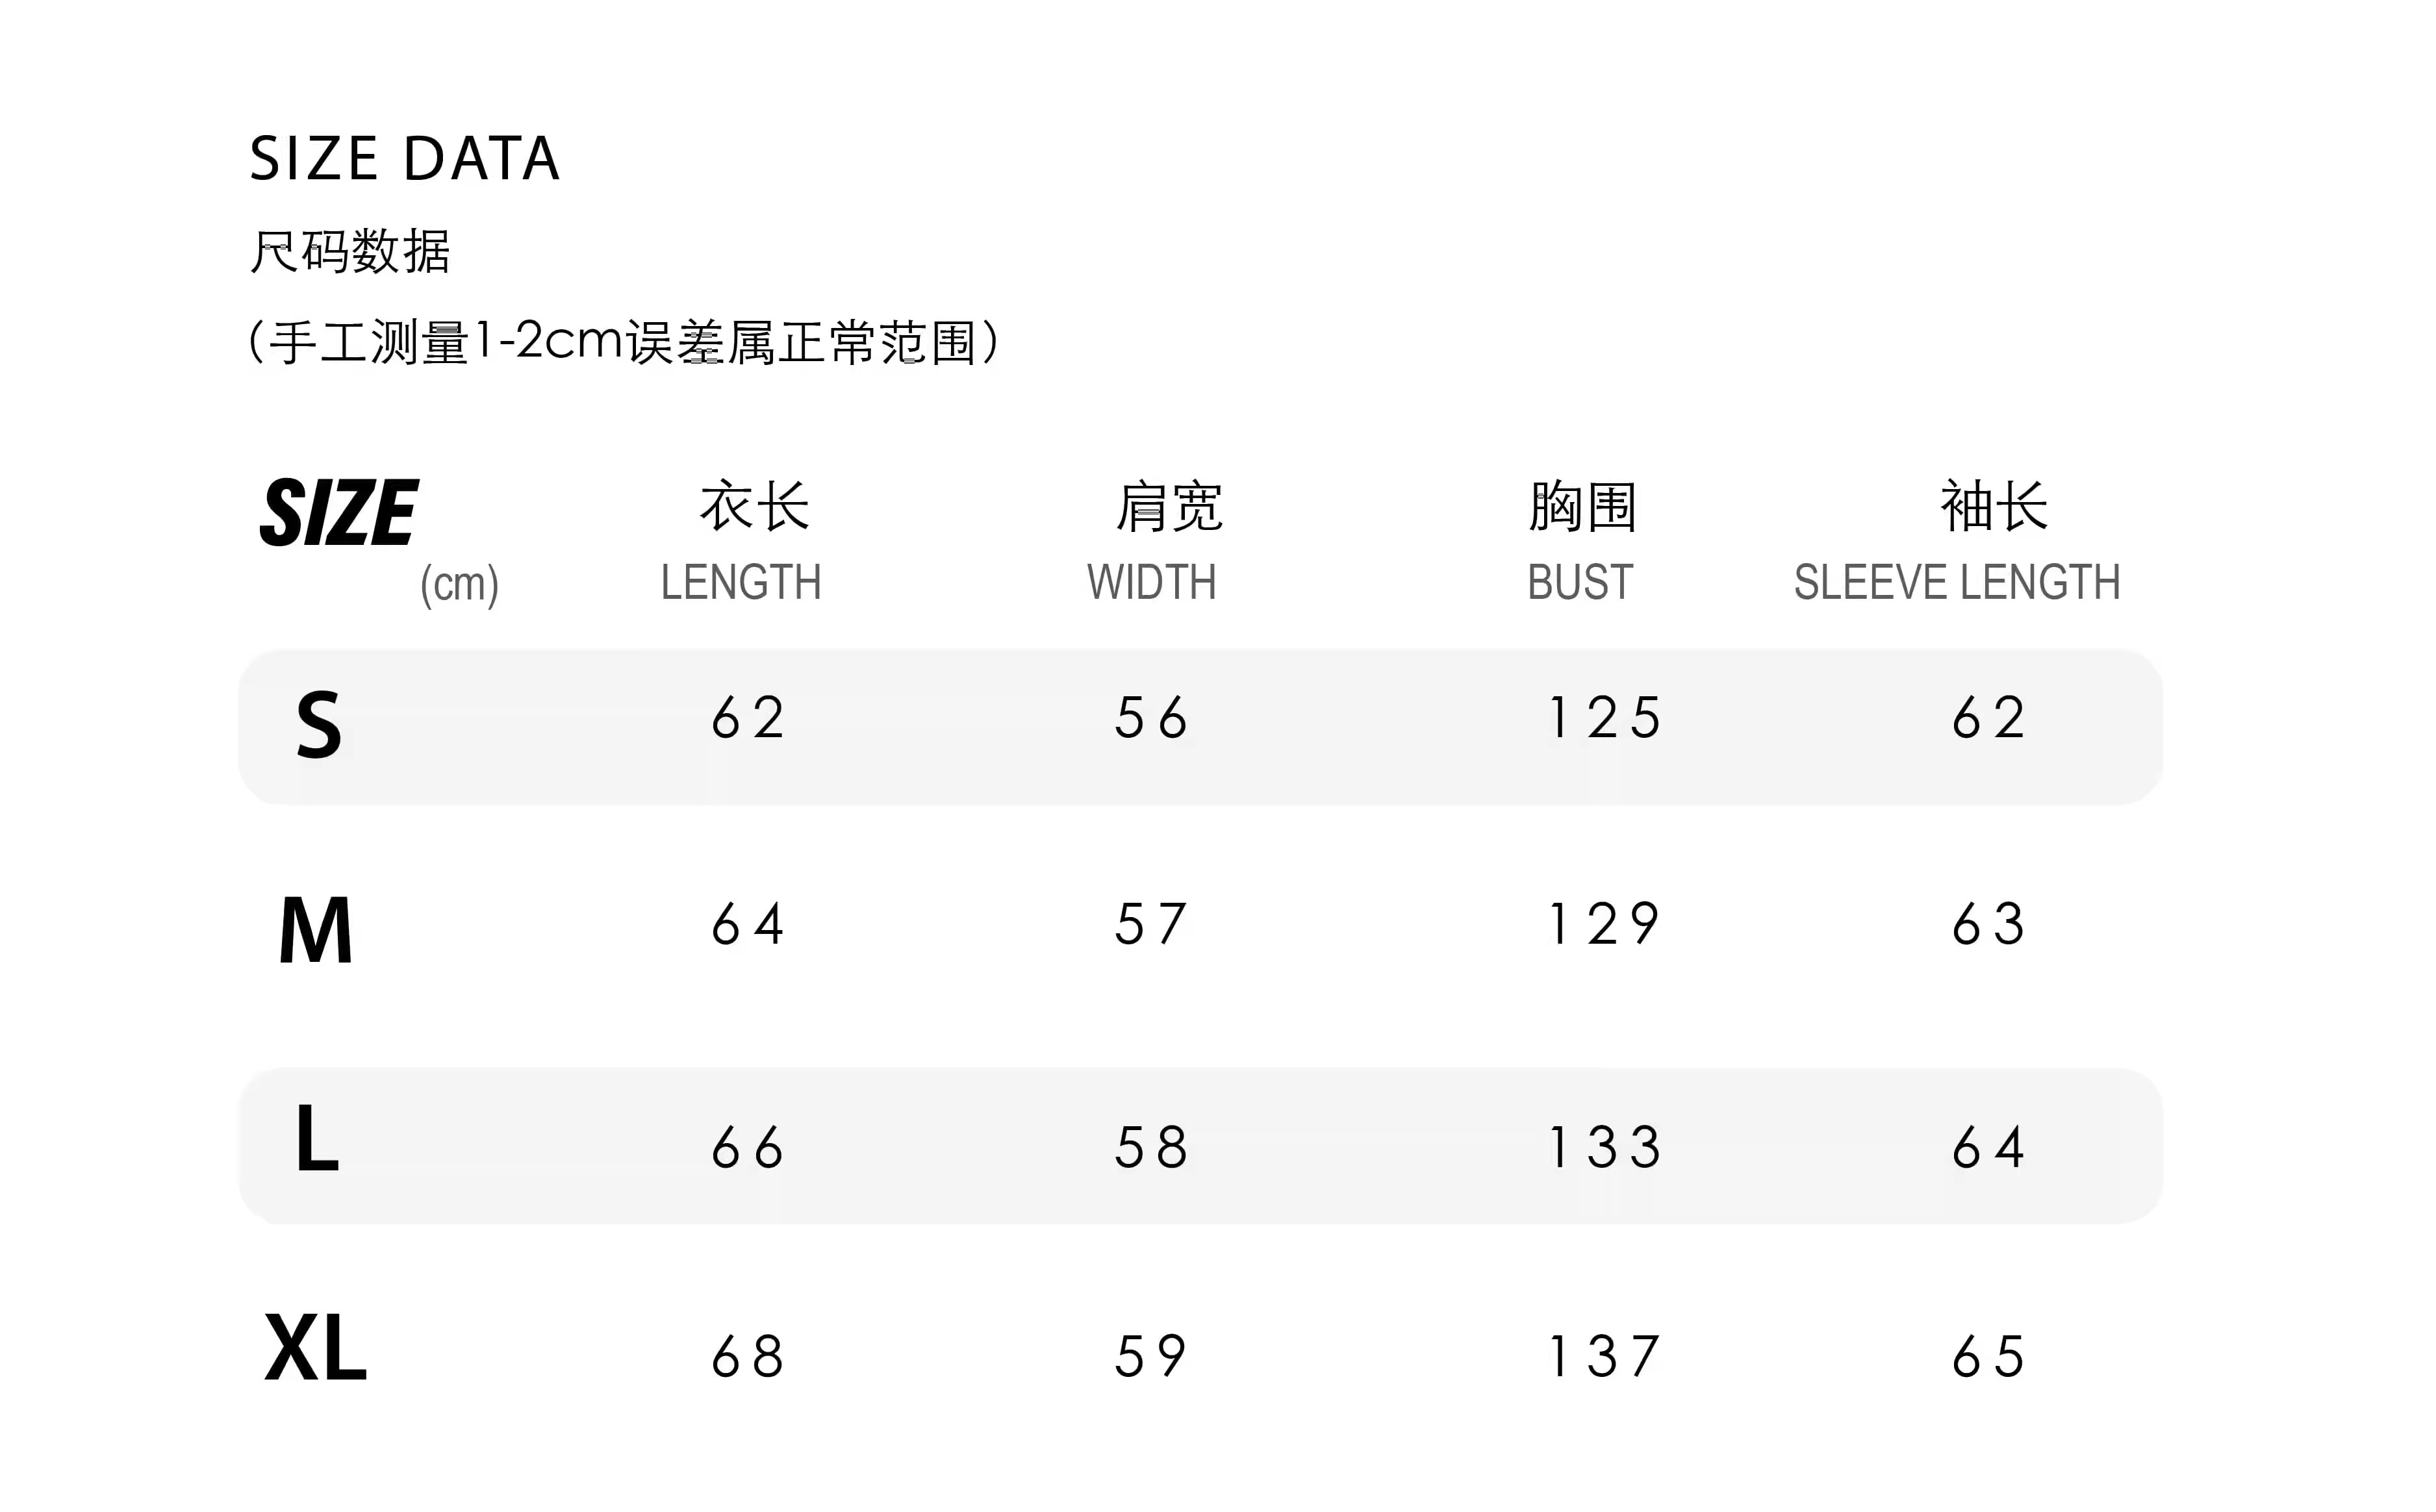
Task: Click sleeve length value 65 for XL
Action: tap(1989, 1357)
